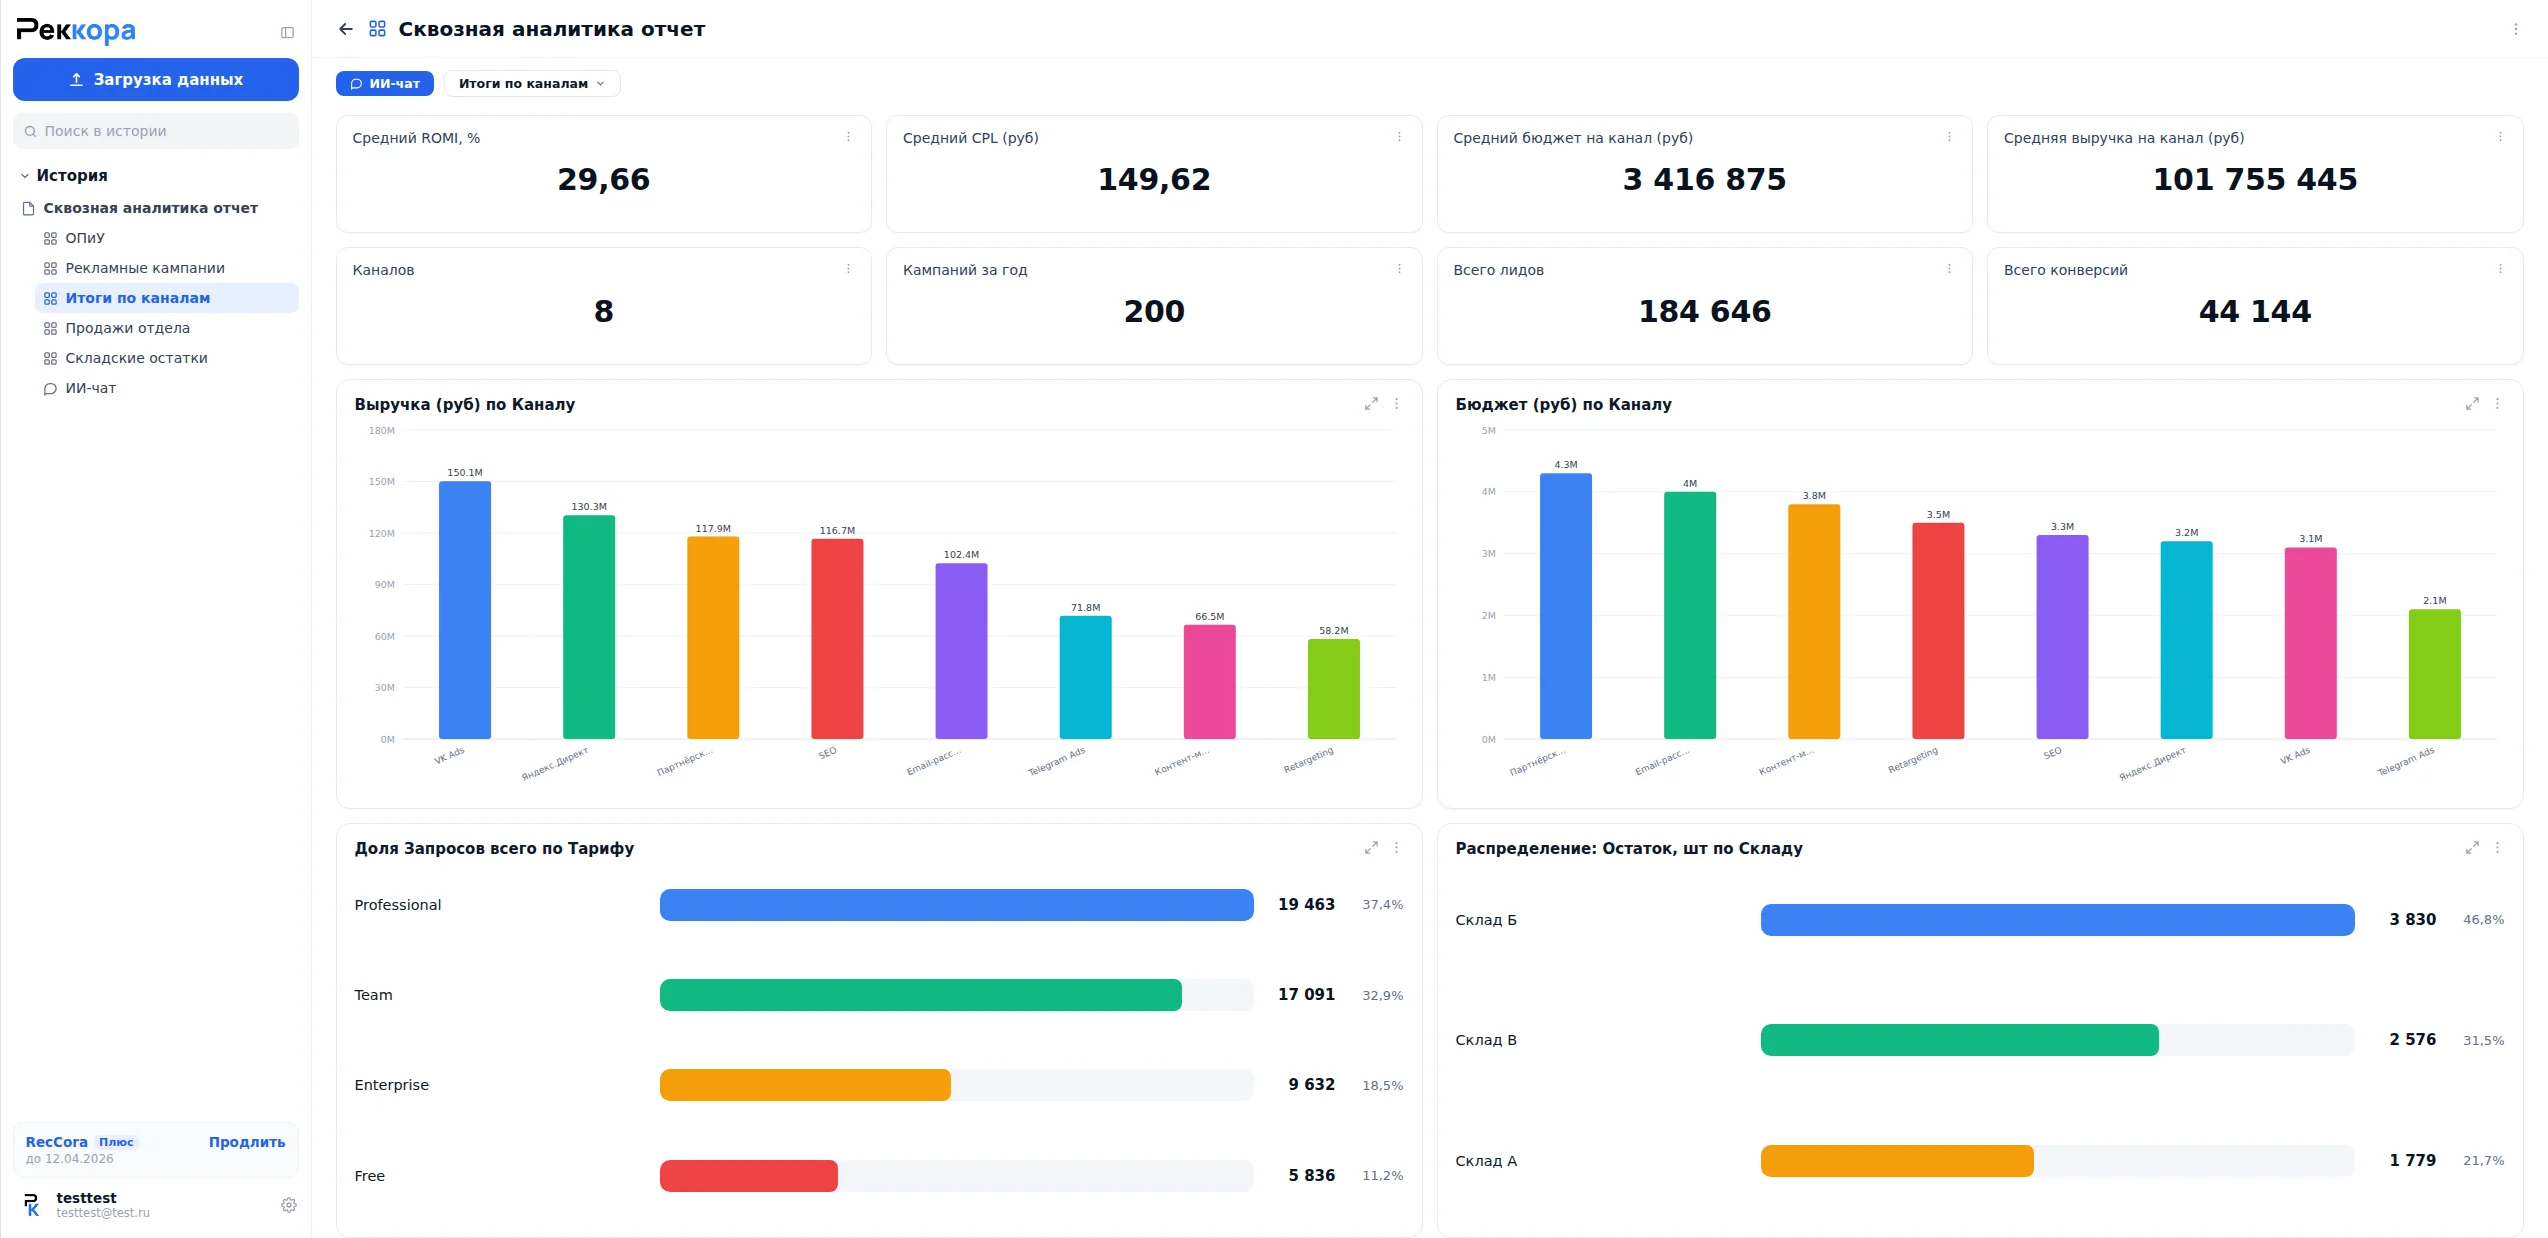Click the Склад Б stock bar
The height and width of the screenshot is (1238, 2548).
pos(2057,920)
